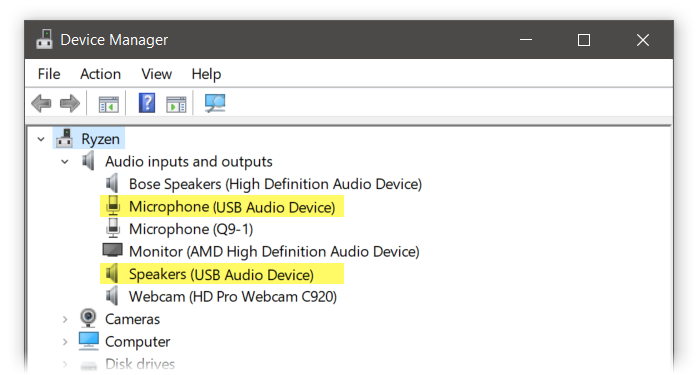The height and width of the screenshot is (375, 698).
Task: Open the Action menu
Action: click(x=101, y=74)
